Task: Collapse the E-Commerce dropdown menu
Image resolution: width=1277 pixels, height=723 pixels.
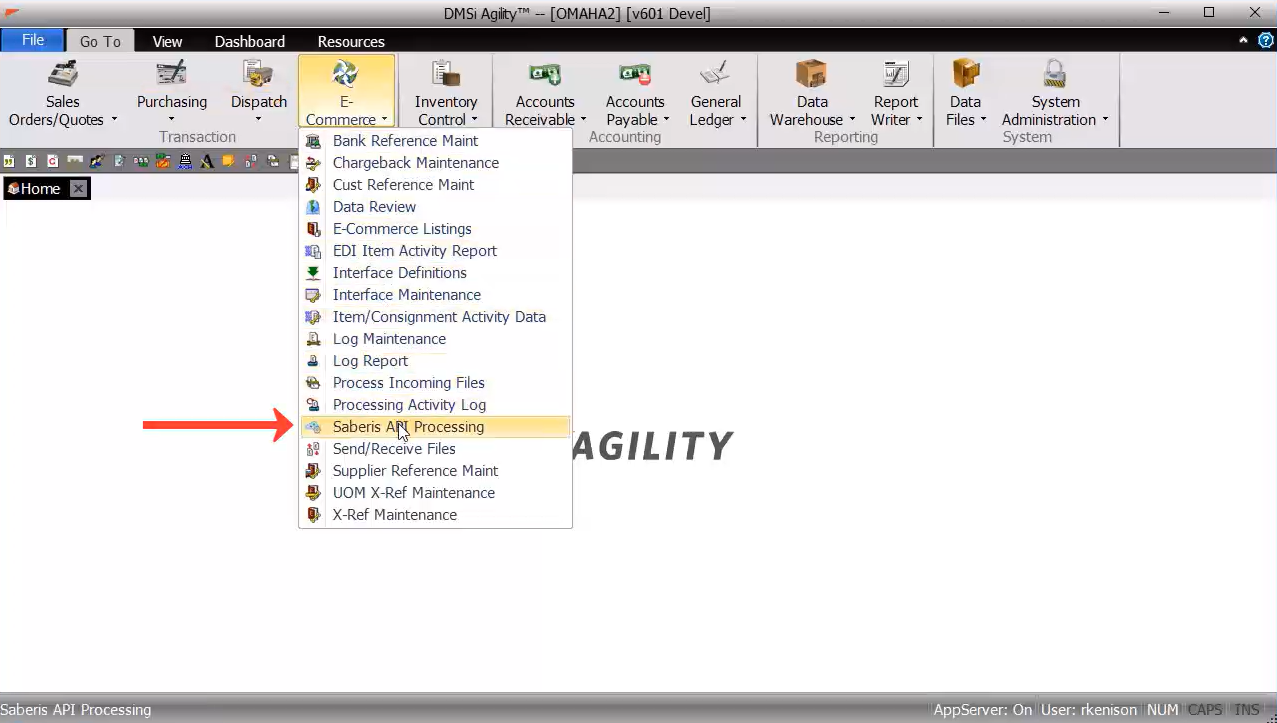Action: [346, 92]
